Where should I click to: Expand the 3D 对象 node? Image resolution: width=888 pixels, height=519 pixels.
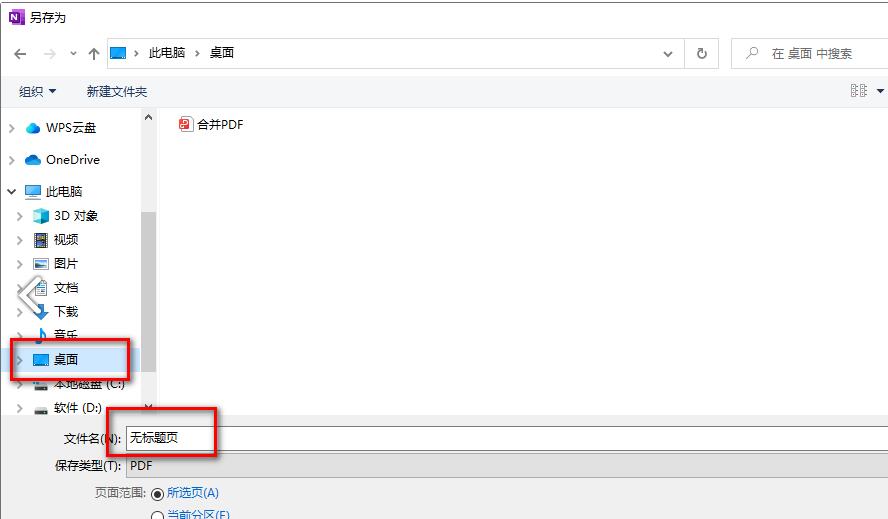pyautogui.click(x=20, y=216)
